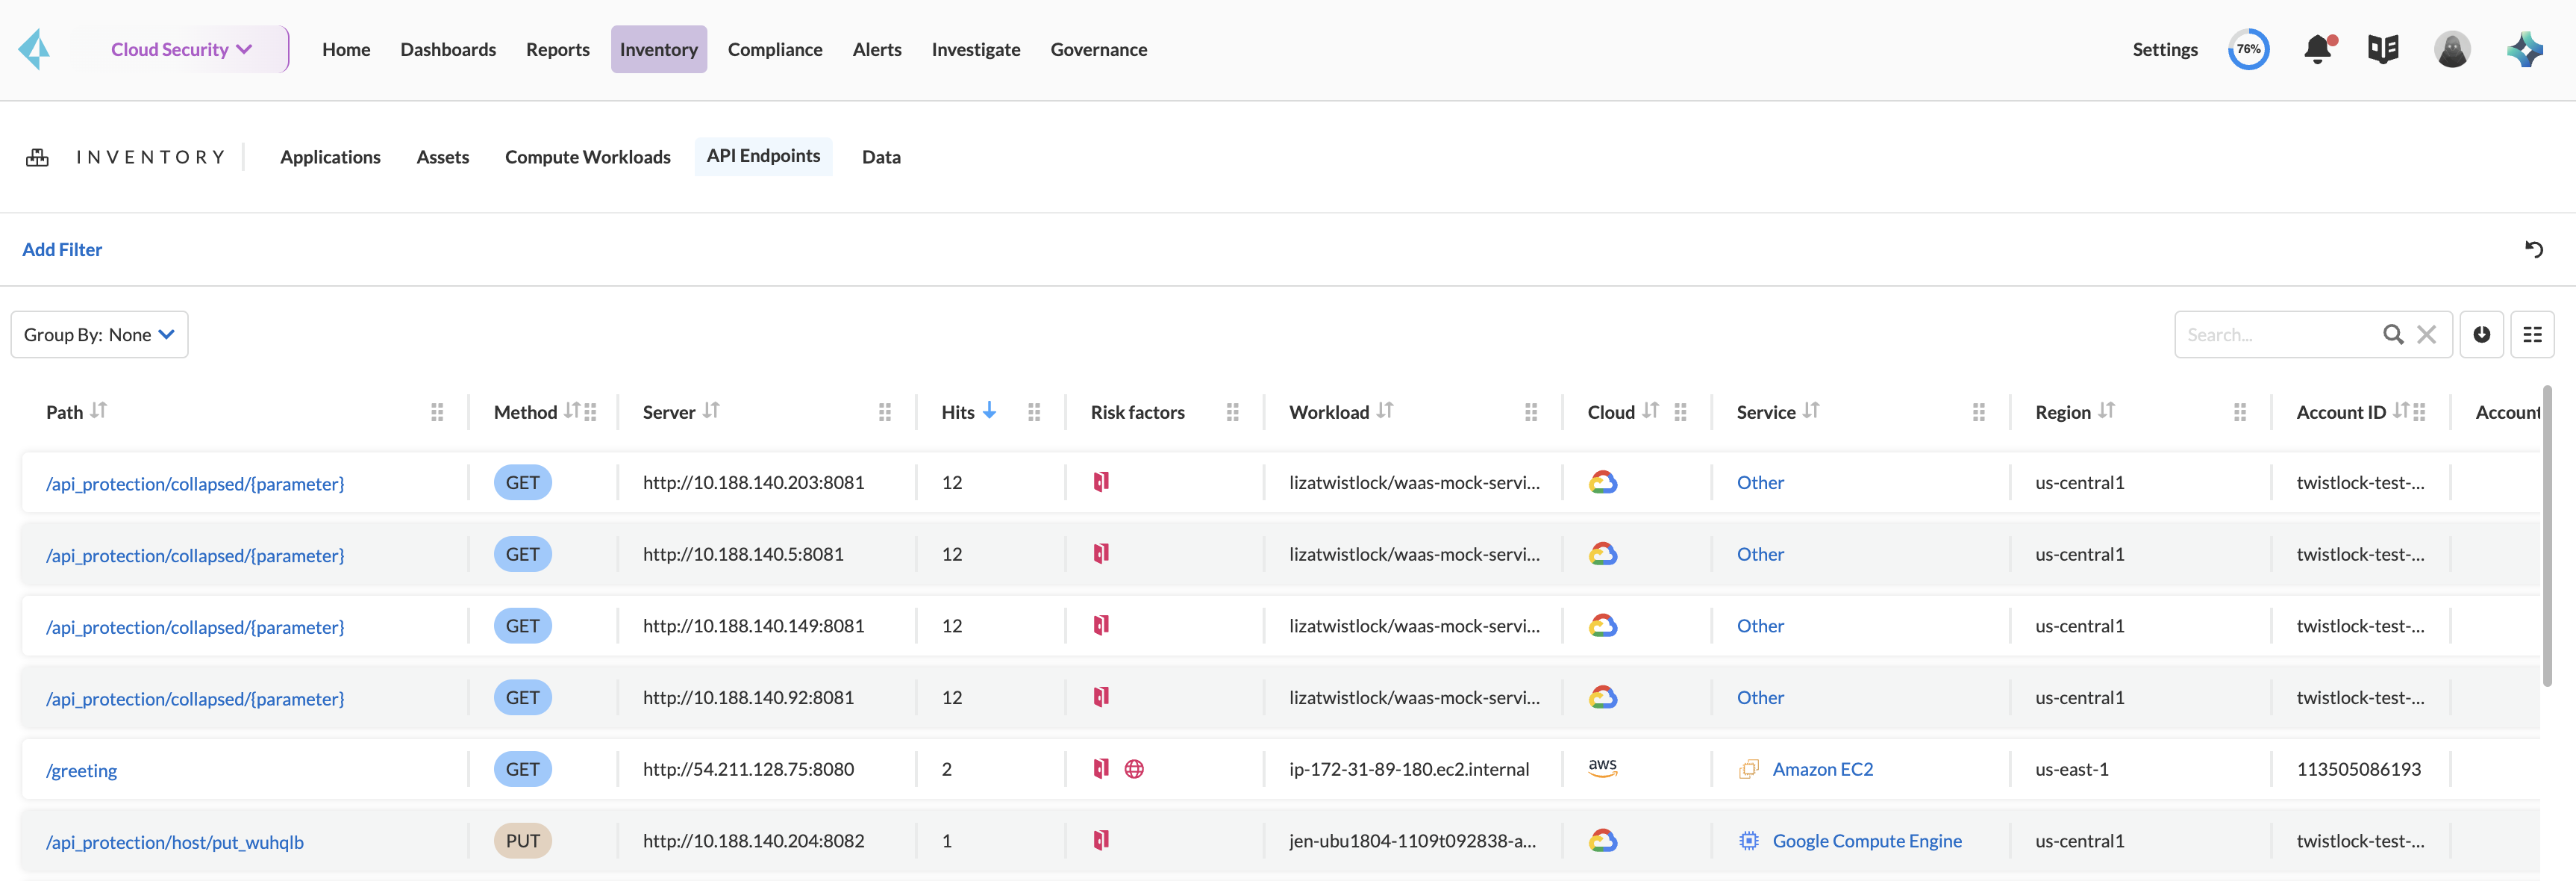Open the documentation book icon
The width and height of the screenshot is (2576, 881).
point(2383,49)
